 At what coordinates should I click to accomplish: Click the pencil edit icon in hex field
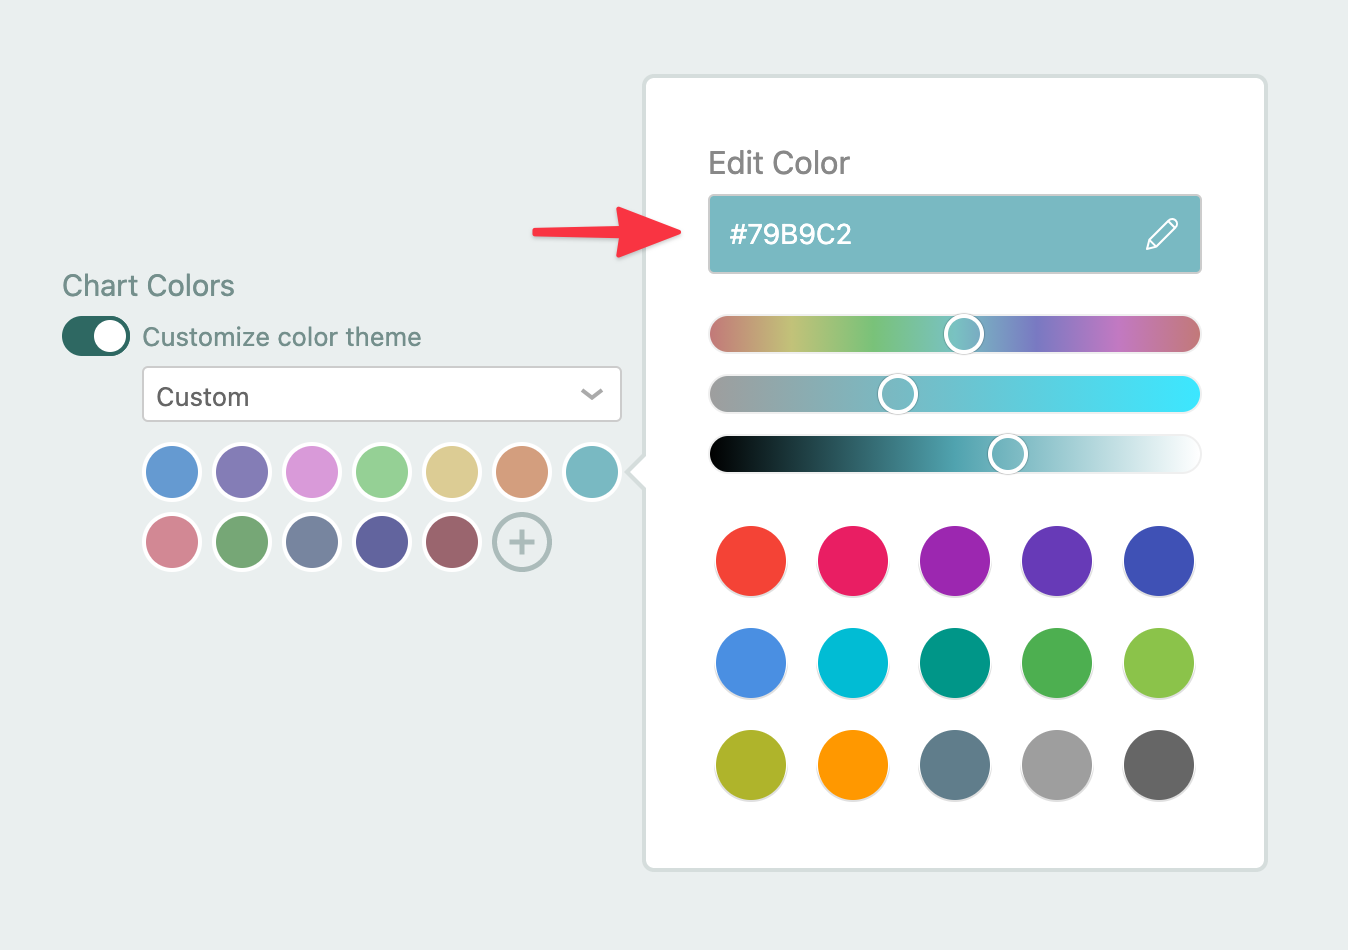1161,234
